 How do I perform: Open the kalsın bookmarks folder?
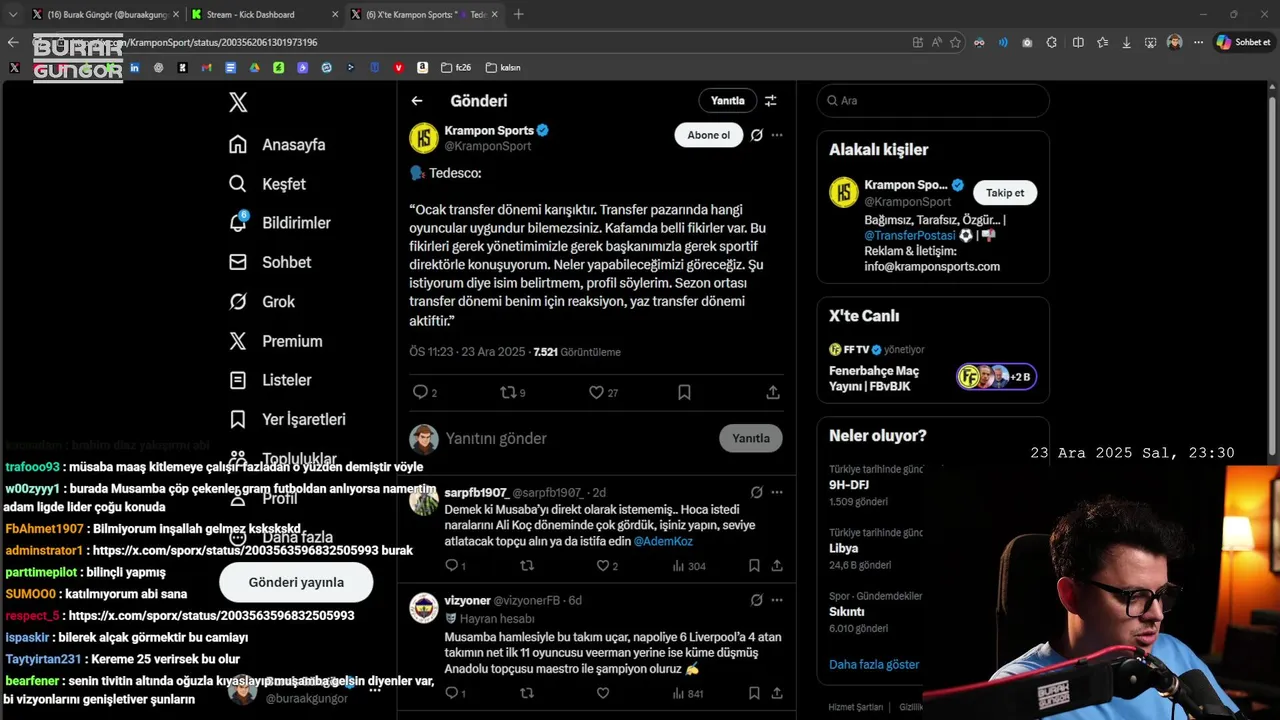pos(503,68)
